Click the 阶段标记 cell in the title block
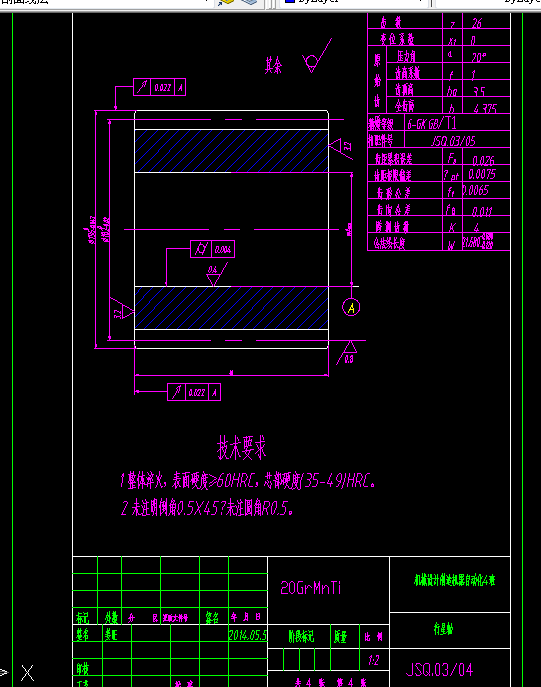Image resolution: width=541 pixels, height=687 pixels. (x=301, y=637)
